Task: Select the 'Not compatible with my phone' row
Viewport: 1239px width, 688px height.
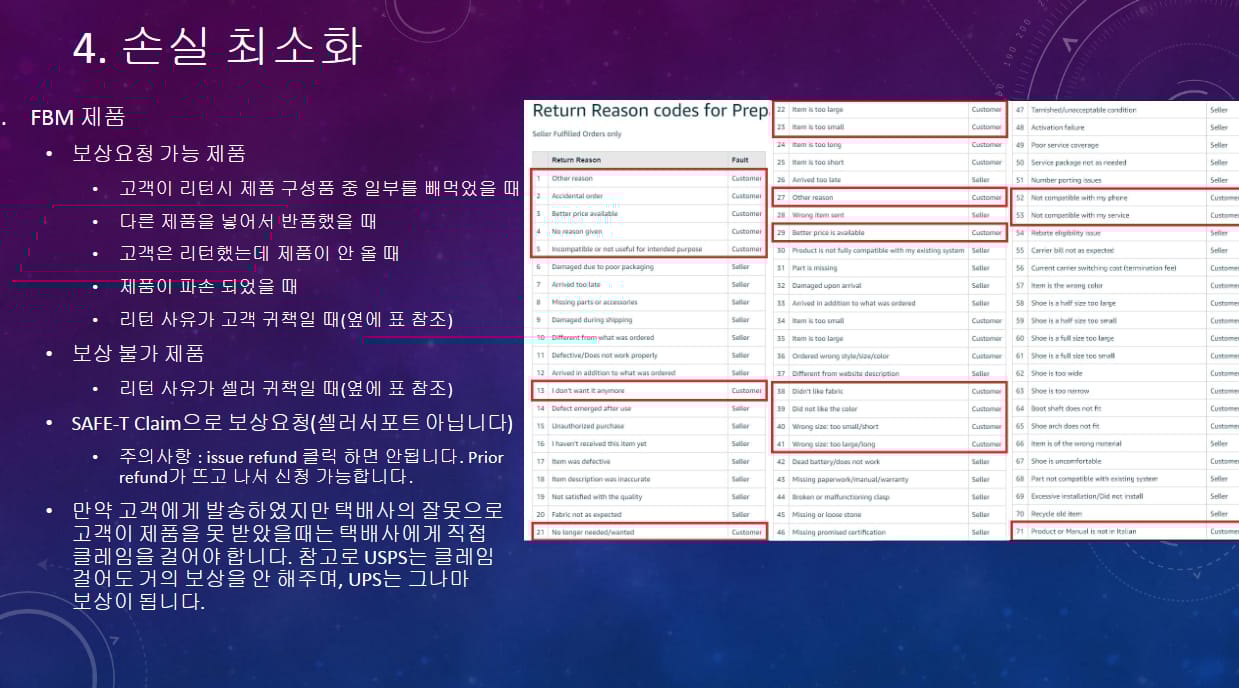Action: pyautogui.click(x=1125, y=198)
